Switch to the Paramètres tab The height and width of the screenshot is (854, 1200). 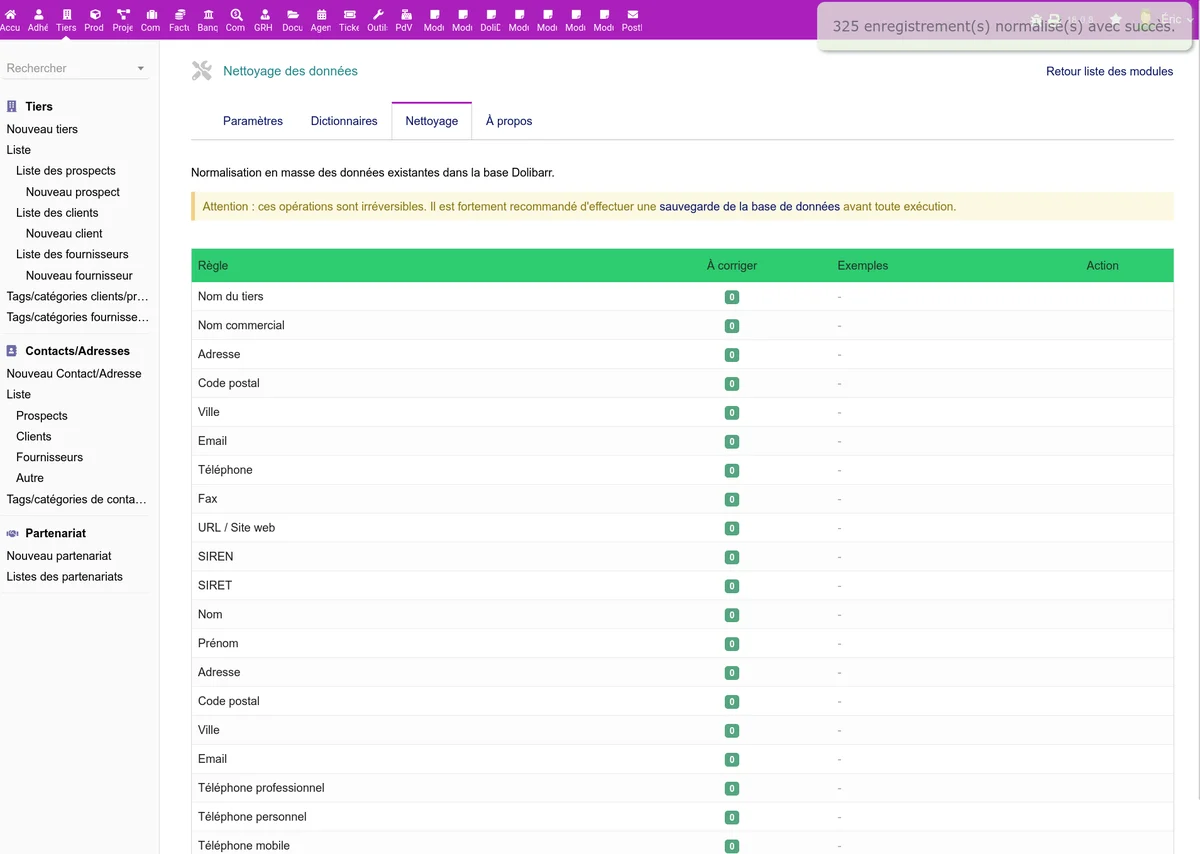point(253,121)
